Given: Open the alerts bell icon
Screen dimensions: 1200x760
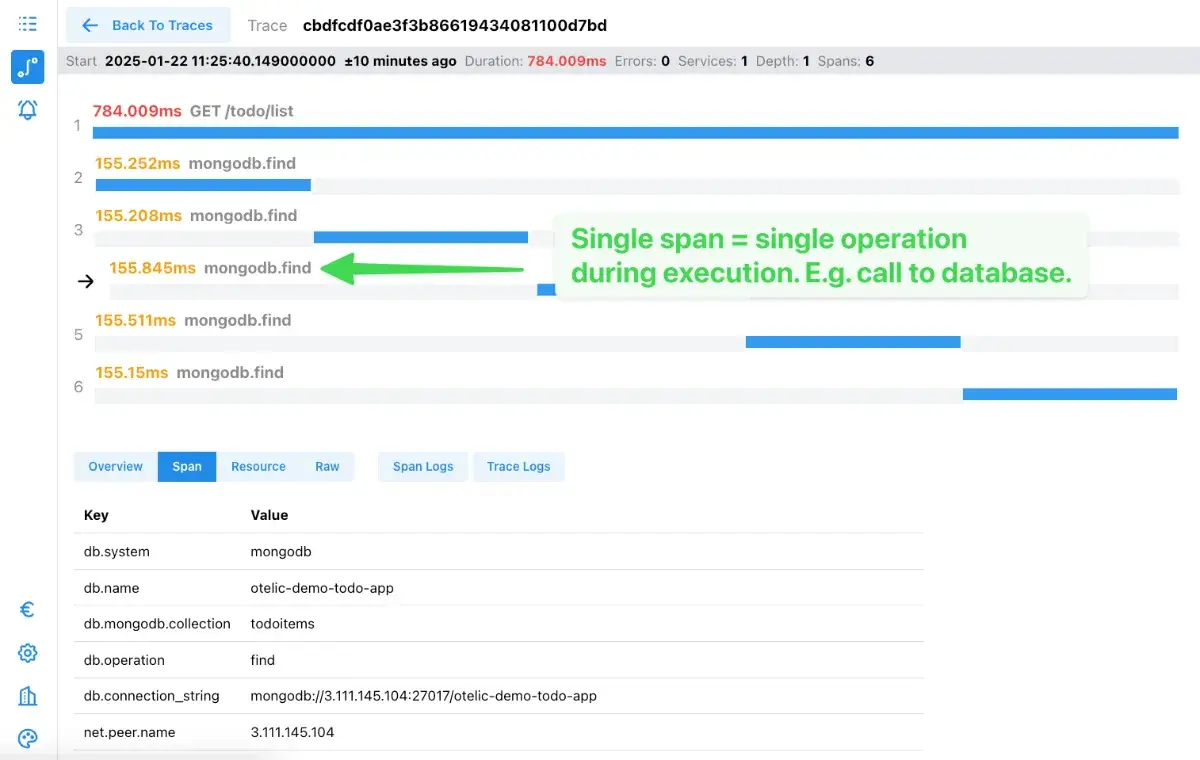Looking at the screenshot, I should 28,110.
